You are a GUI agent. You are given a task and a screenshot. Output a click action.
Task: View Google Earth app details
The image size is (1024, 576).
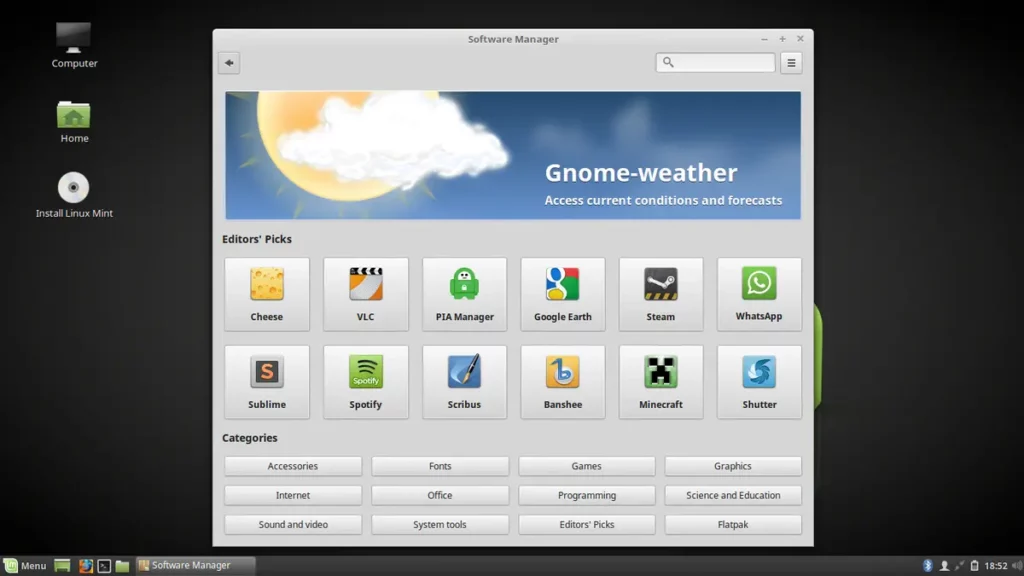coord(562,293)
